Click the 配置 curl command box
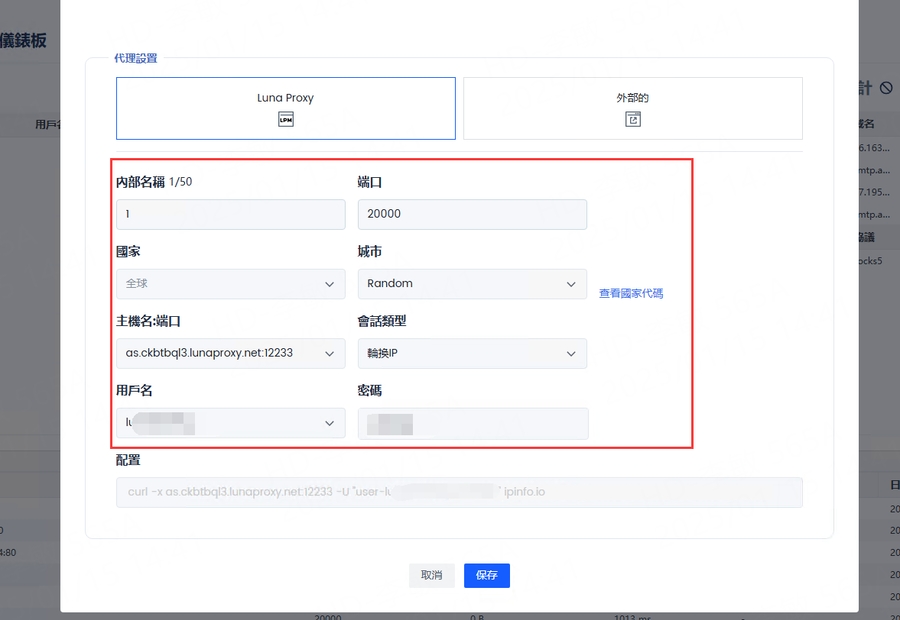This screenshot has width=900, height=620. coord(459,492)
